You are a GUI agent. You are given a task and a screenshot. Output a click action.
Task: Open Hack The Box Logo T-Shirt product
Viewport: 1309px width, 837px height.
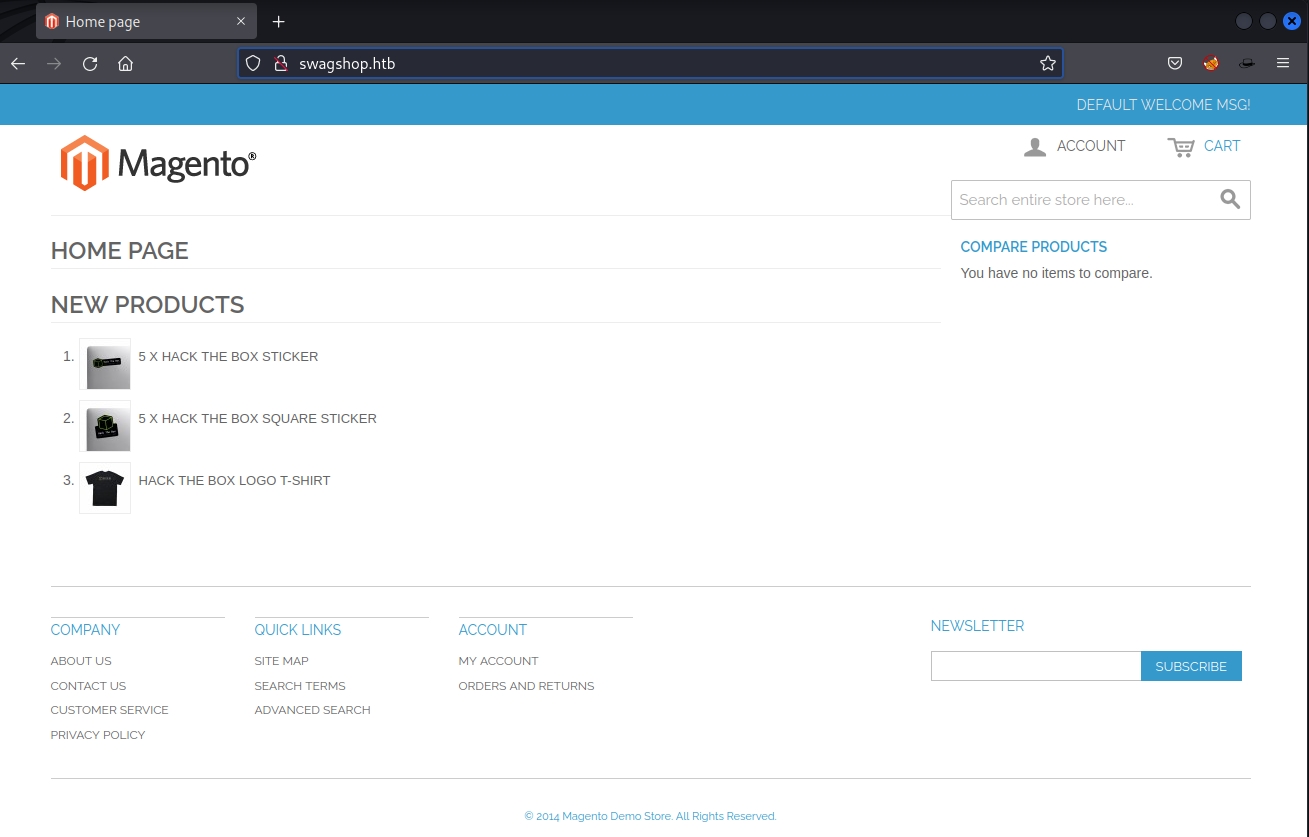tap(234, 481)
